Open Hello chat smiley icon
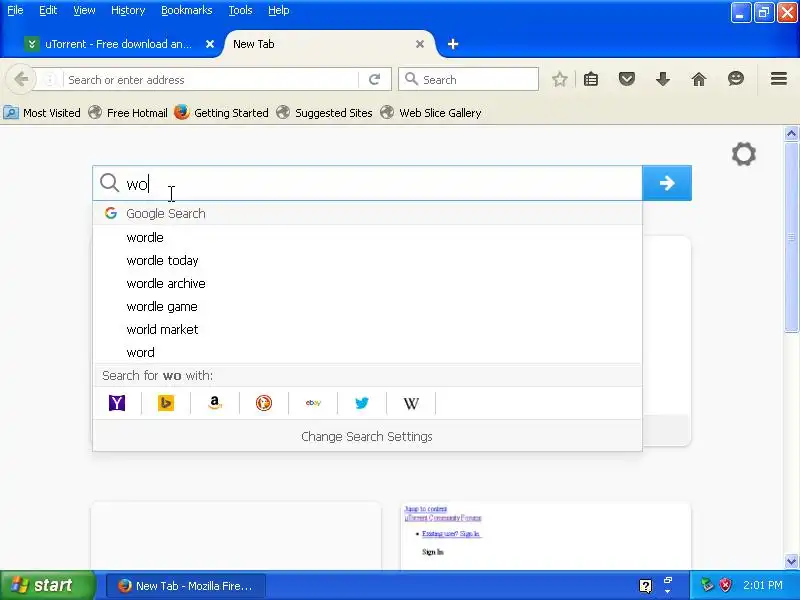The width and height of the screenshot is (800, 600). [x=735, y=79]
